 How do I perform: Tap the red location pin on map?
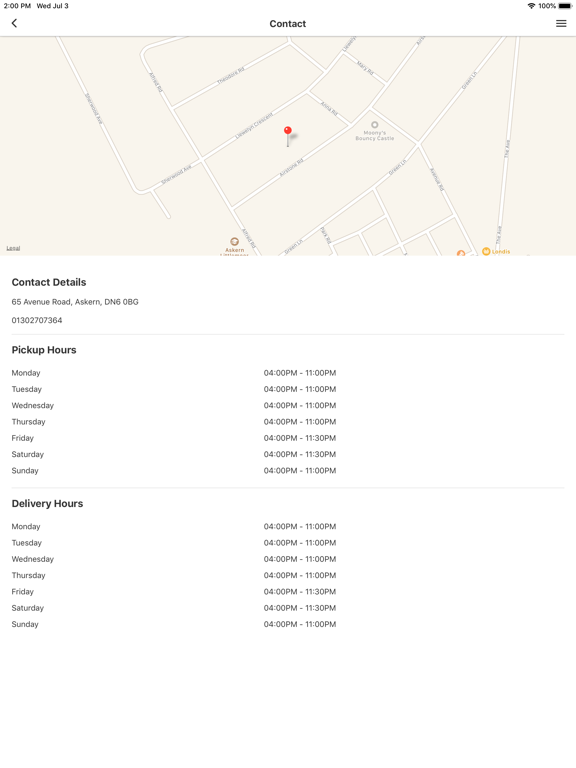[x=288, y=136]
